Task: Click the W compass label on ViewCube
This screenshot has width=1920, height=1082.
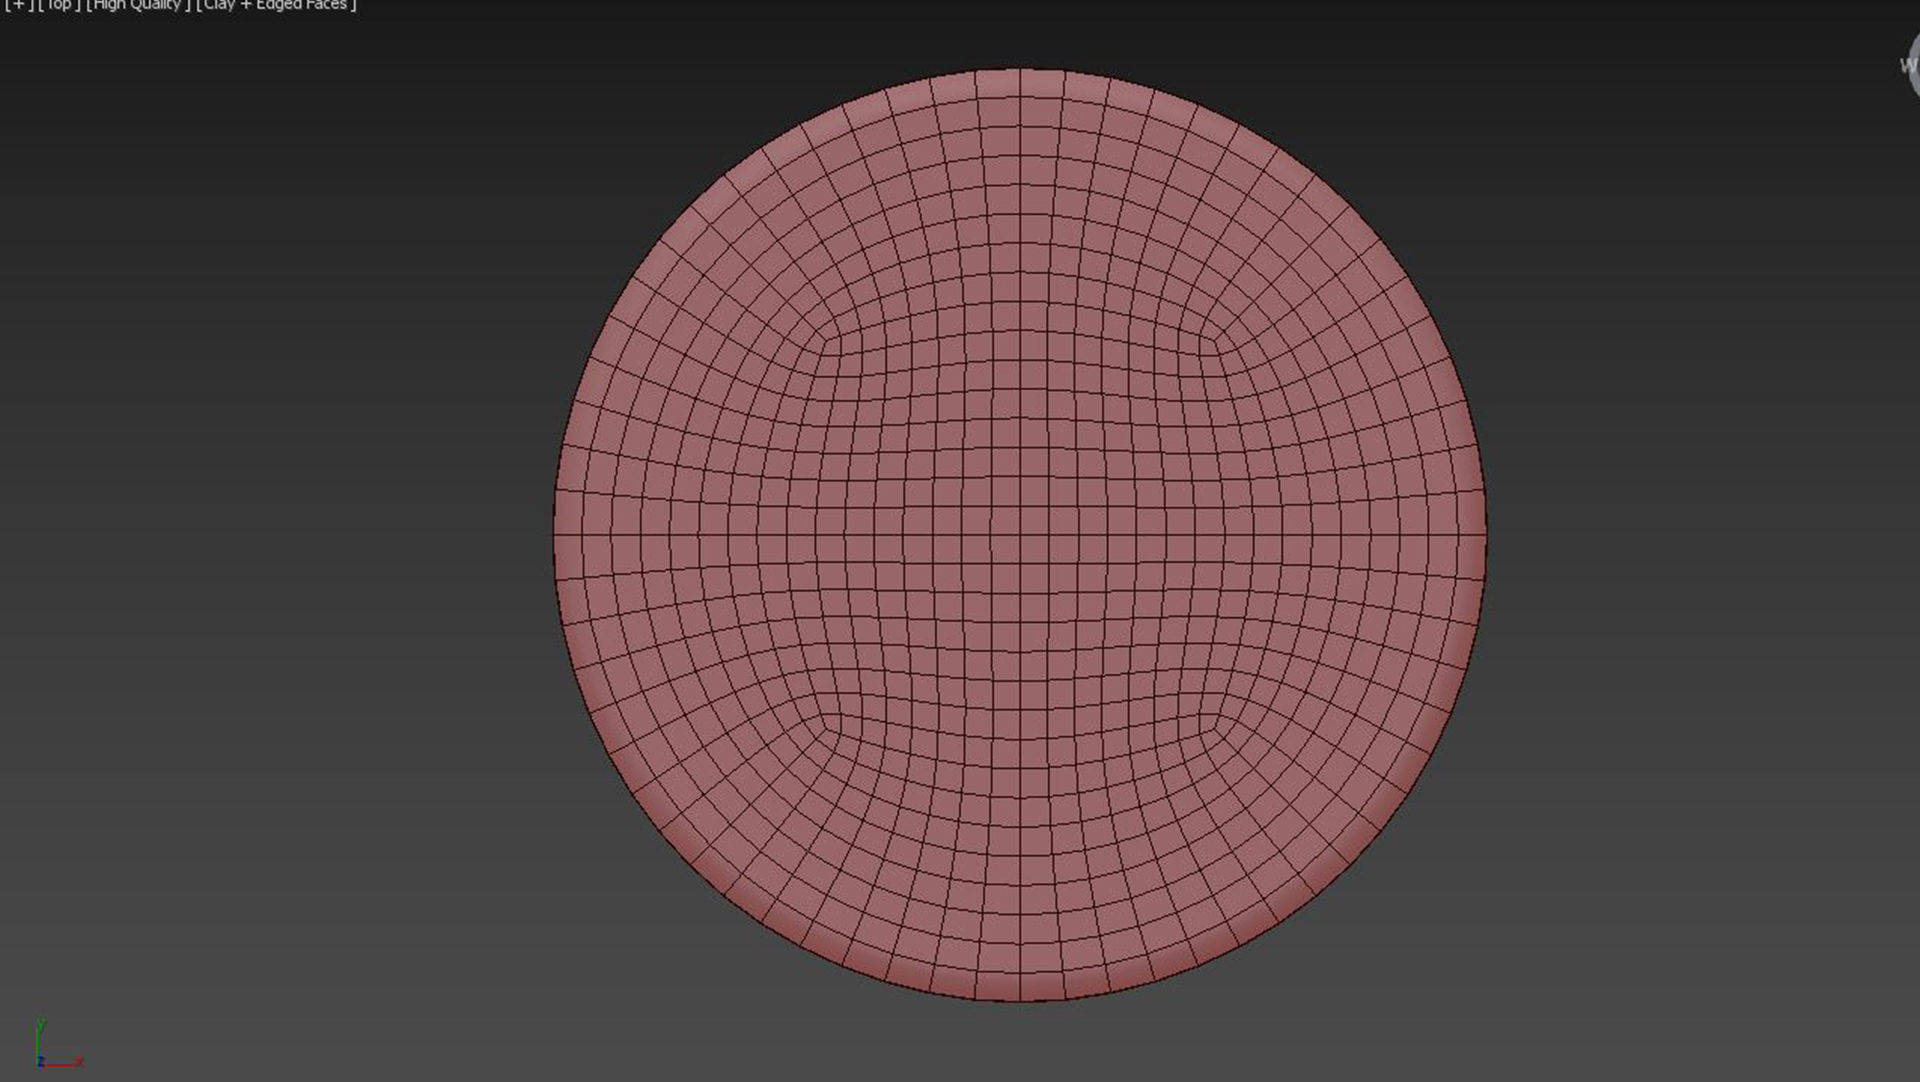Action: (x=1907, y=66)
